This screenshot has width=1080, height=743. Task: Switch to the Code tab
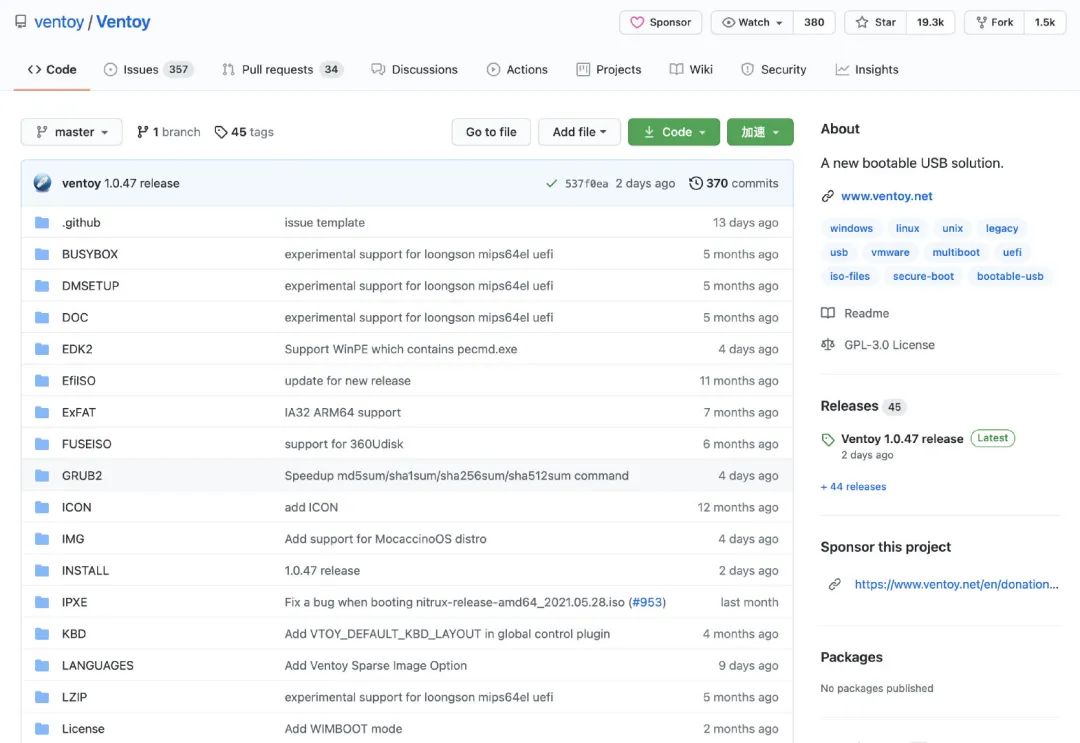pyautogui.click(x=52, y=70)
